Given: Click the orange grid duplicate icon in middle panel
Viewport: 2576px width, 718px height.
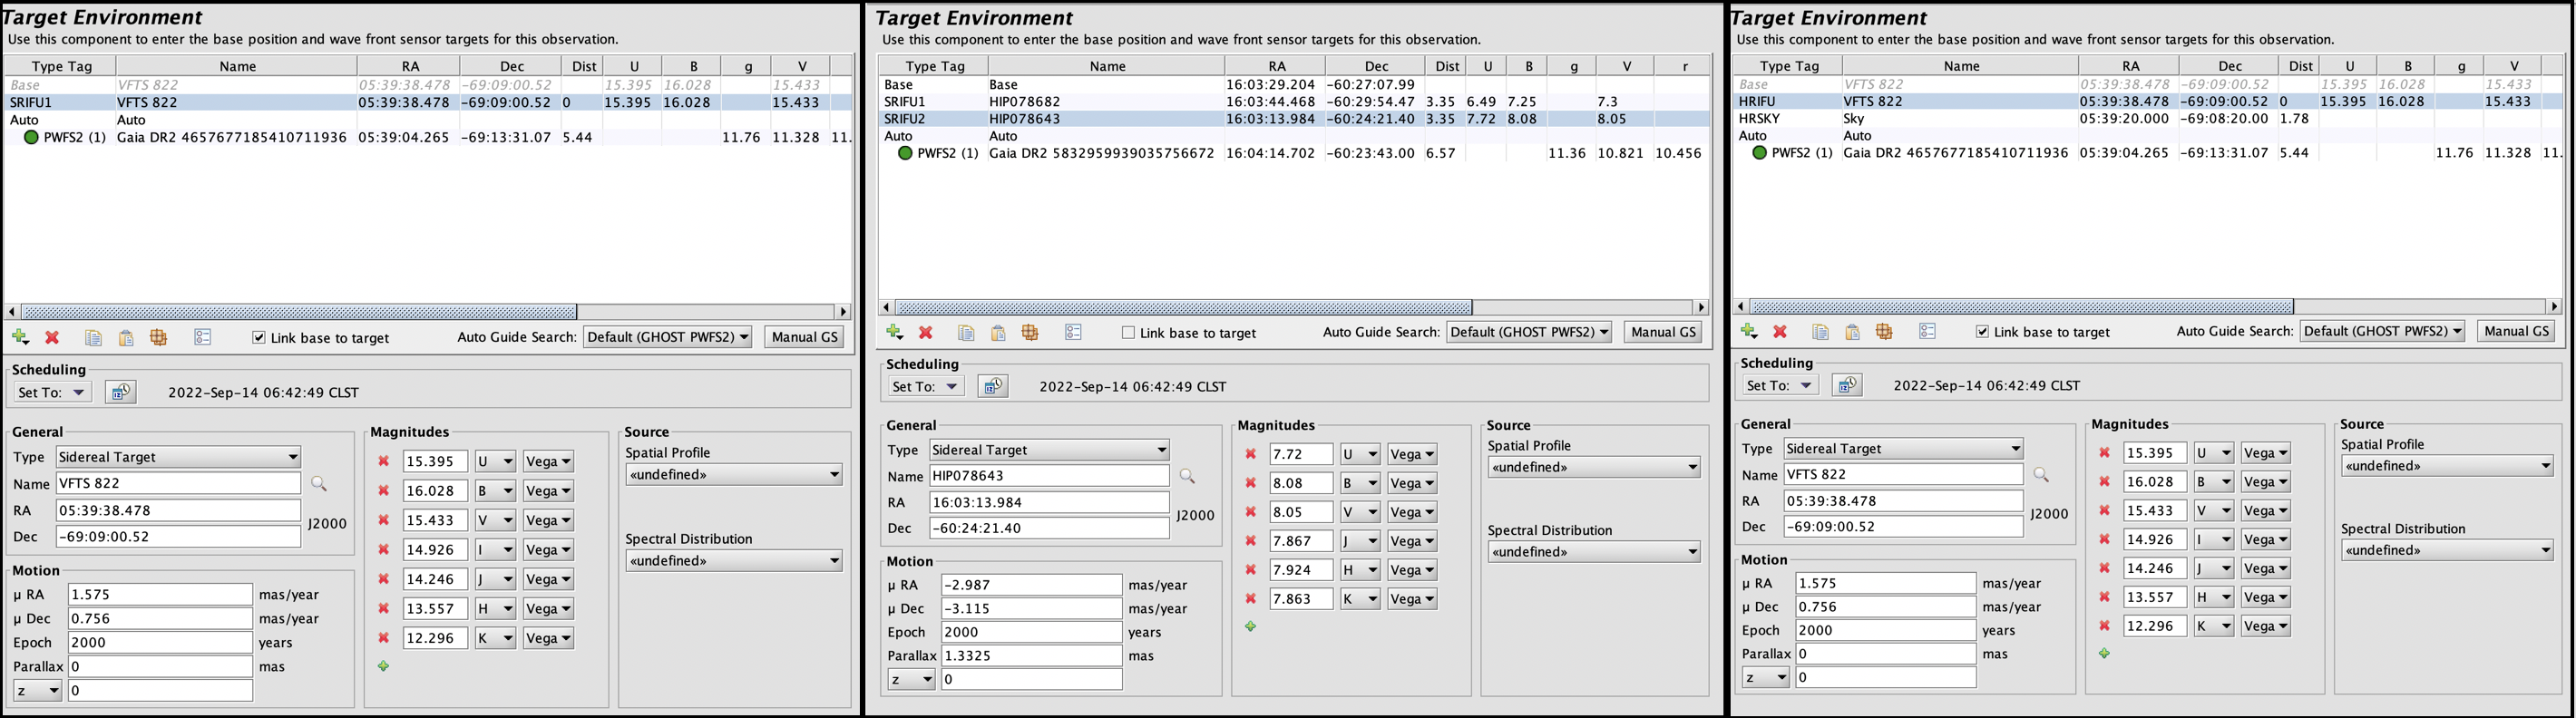Looking at the screenshot, I should [x=1030, y=333].
